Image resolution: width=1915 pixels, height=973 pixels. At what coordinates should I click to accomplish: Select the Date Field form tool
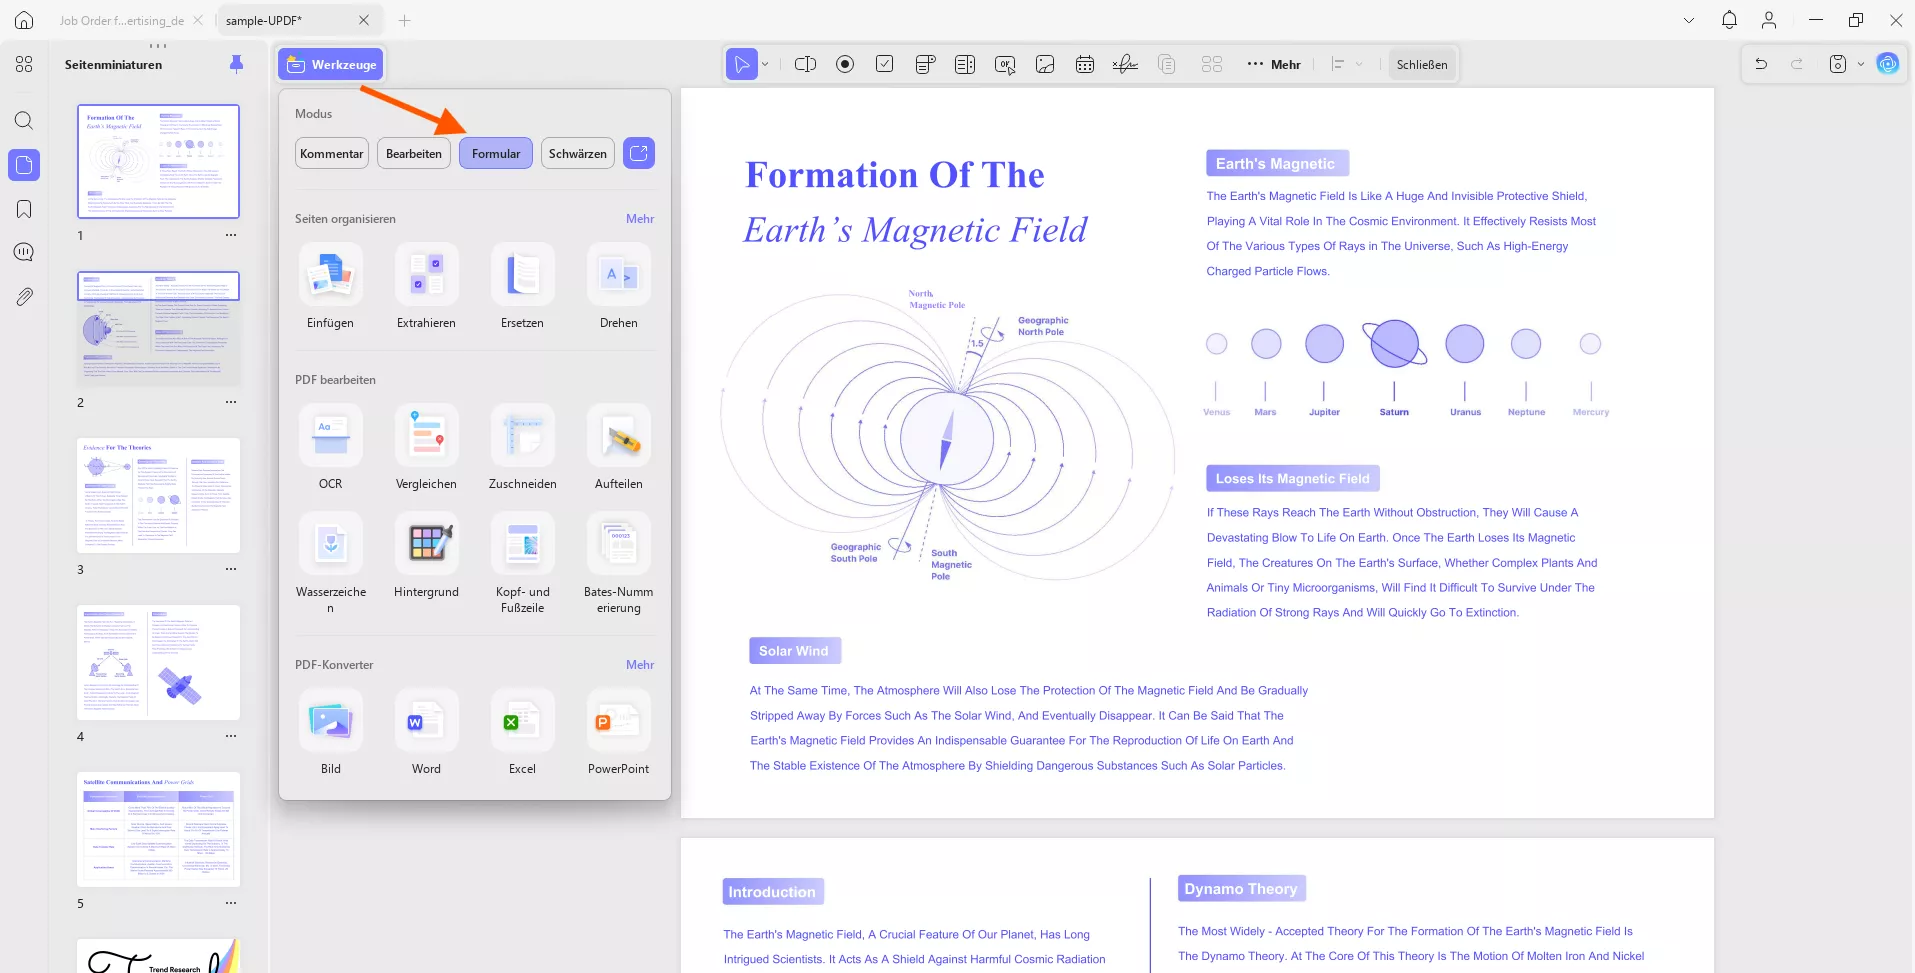(x=1085, y=64)
